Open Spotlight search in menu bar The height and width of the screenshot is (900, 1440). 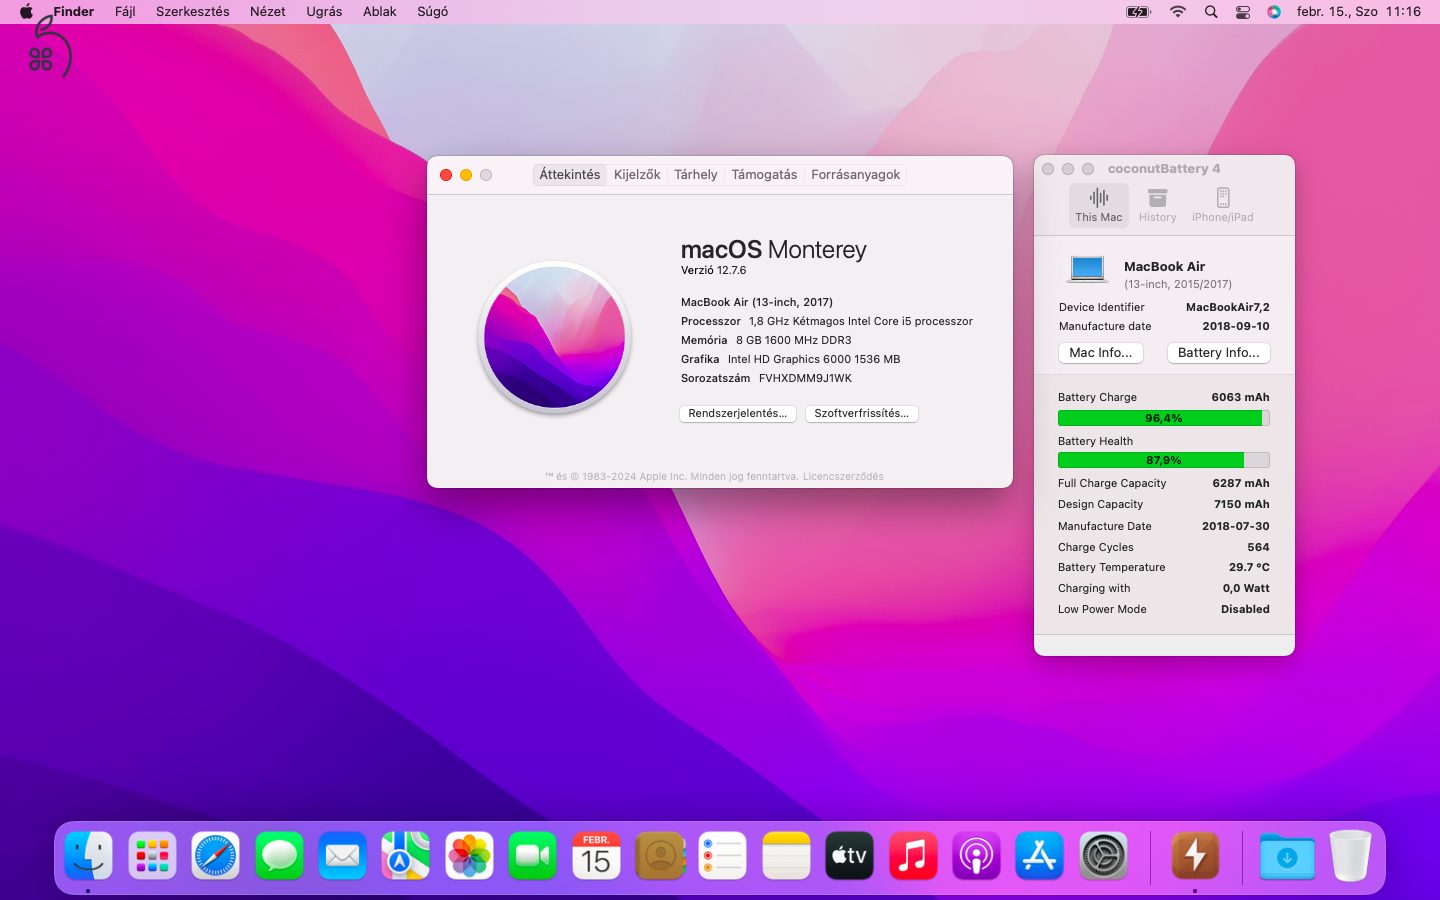click(x=1211, y=12)
